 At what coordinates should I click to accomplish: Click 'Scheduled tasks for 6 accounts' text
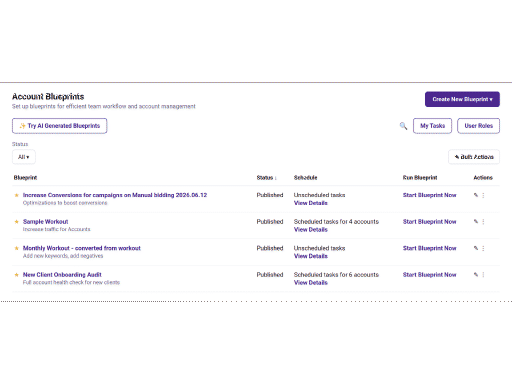pyautogui.click(x=336, y=275)
